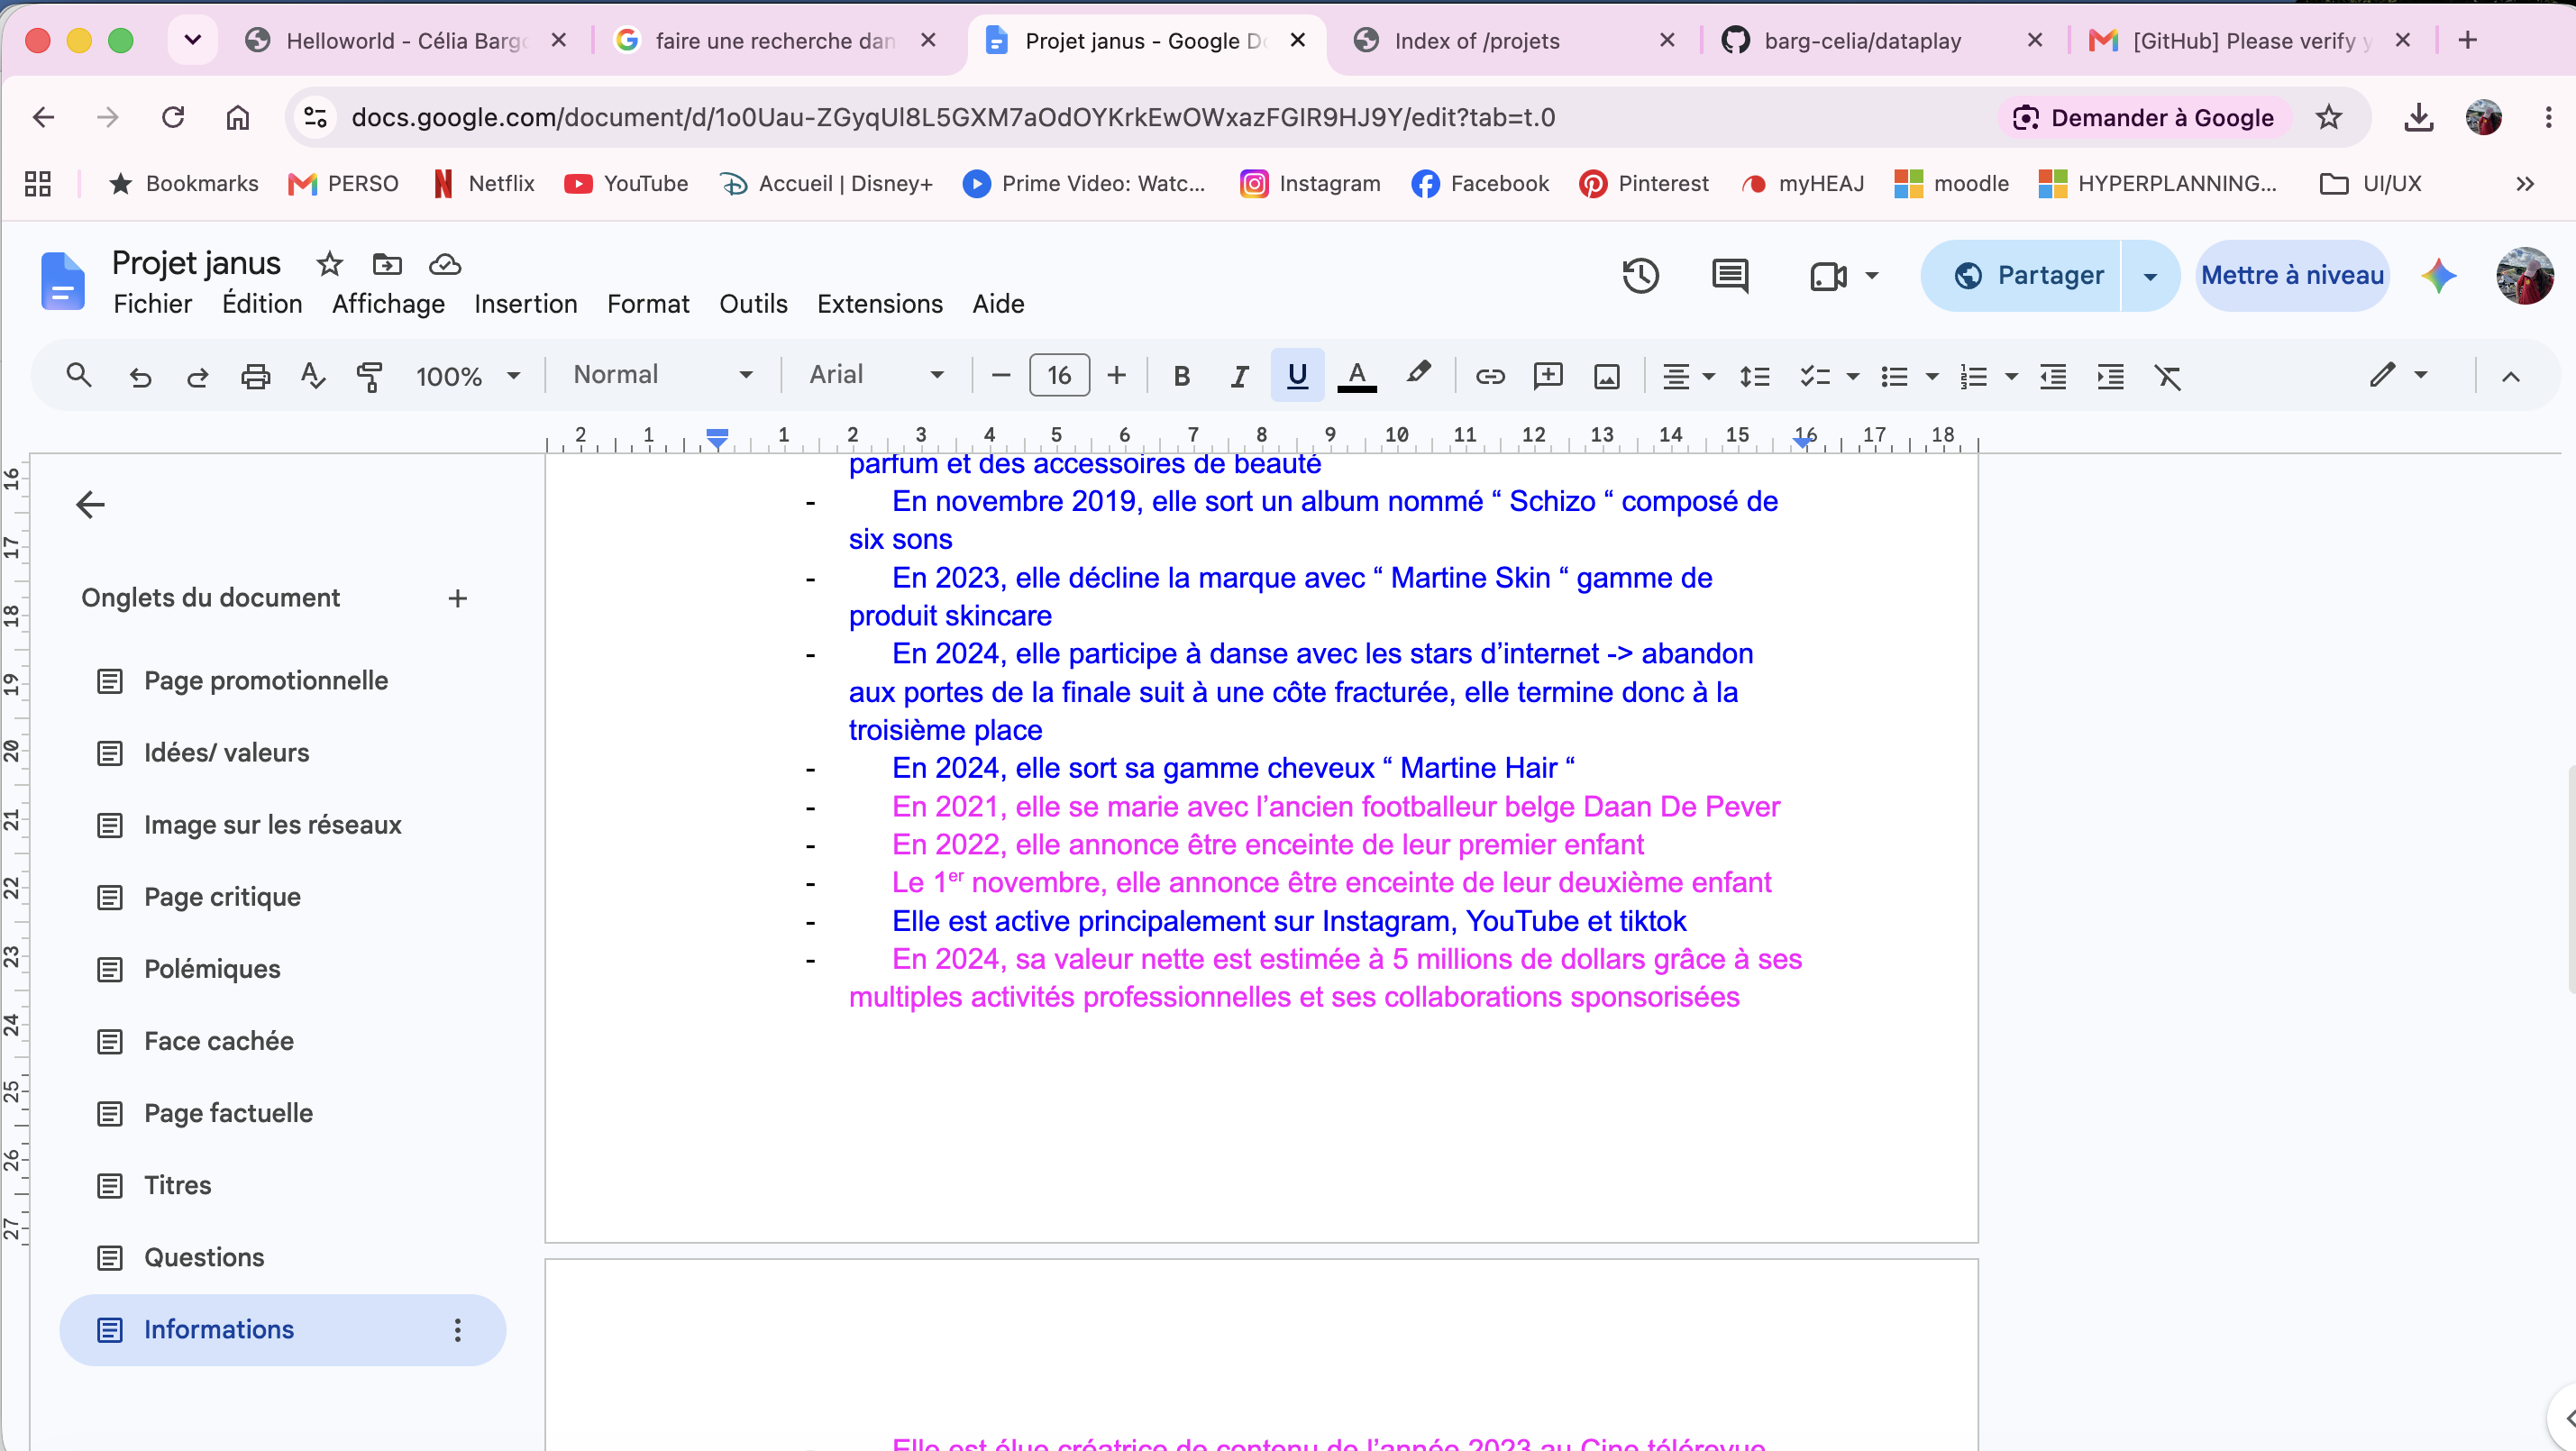This screenshot has width=2576, height=1451.
Task: Start a video call from Meet icon
Action: point(1828,276)
